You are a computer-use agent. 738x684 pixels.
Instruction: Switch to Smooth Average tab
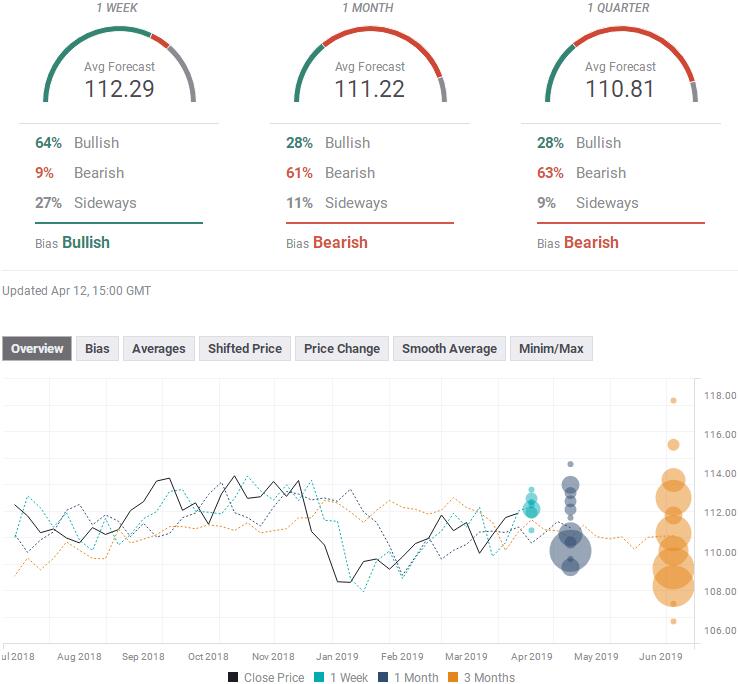click(x=449, y=349)
